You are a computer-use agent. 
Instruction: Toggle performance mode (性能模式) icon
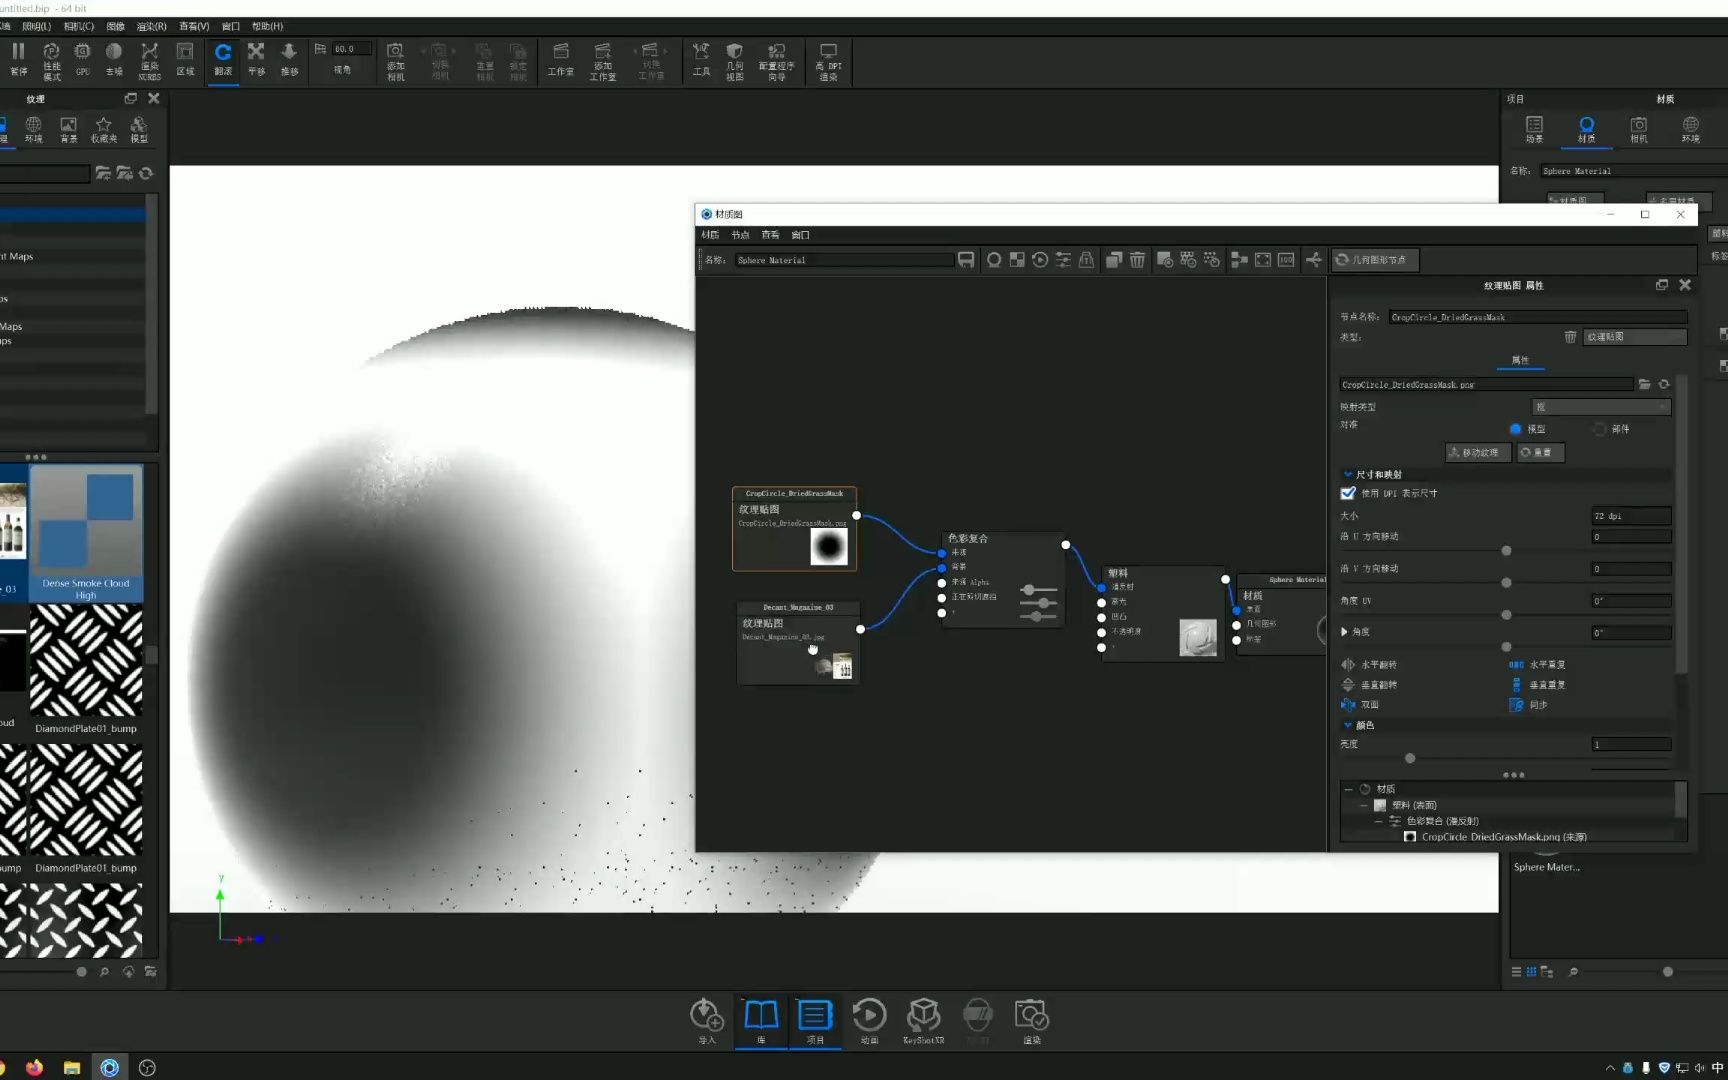tap(51, 60)
